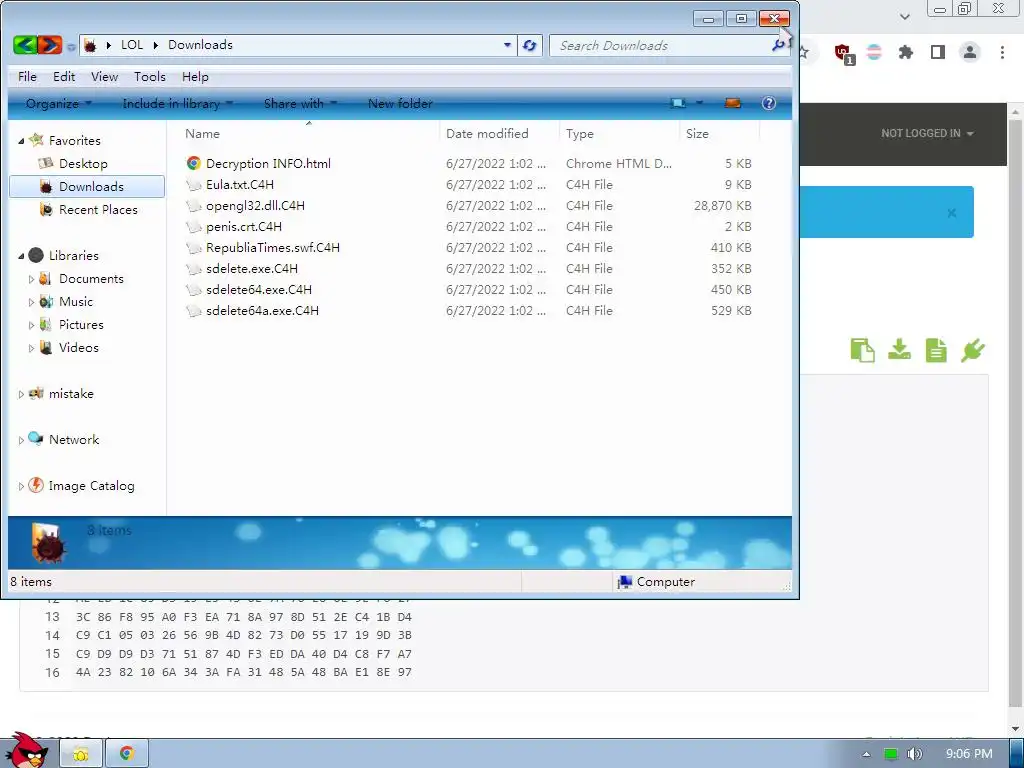This screenshot has width=1024, height=768.
Task: Dismiss the blue banner with X
Action: (x=952, y=213)
